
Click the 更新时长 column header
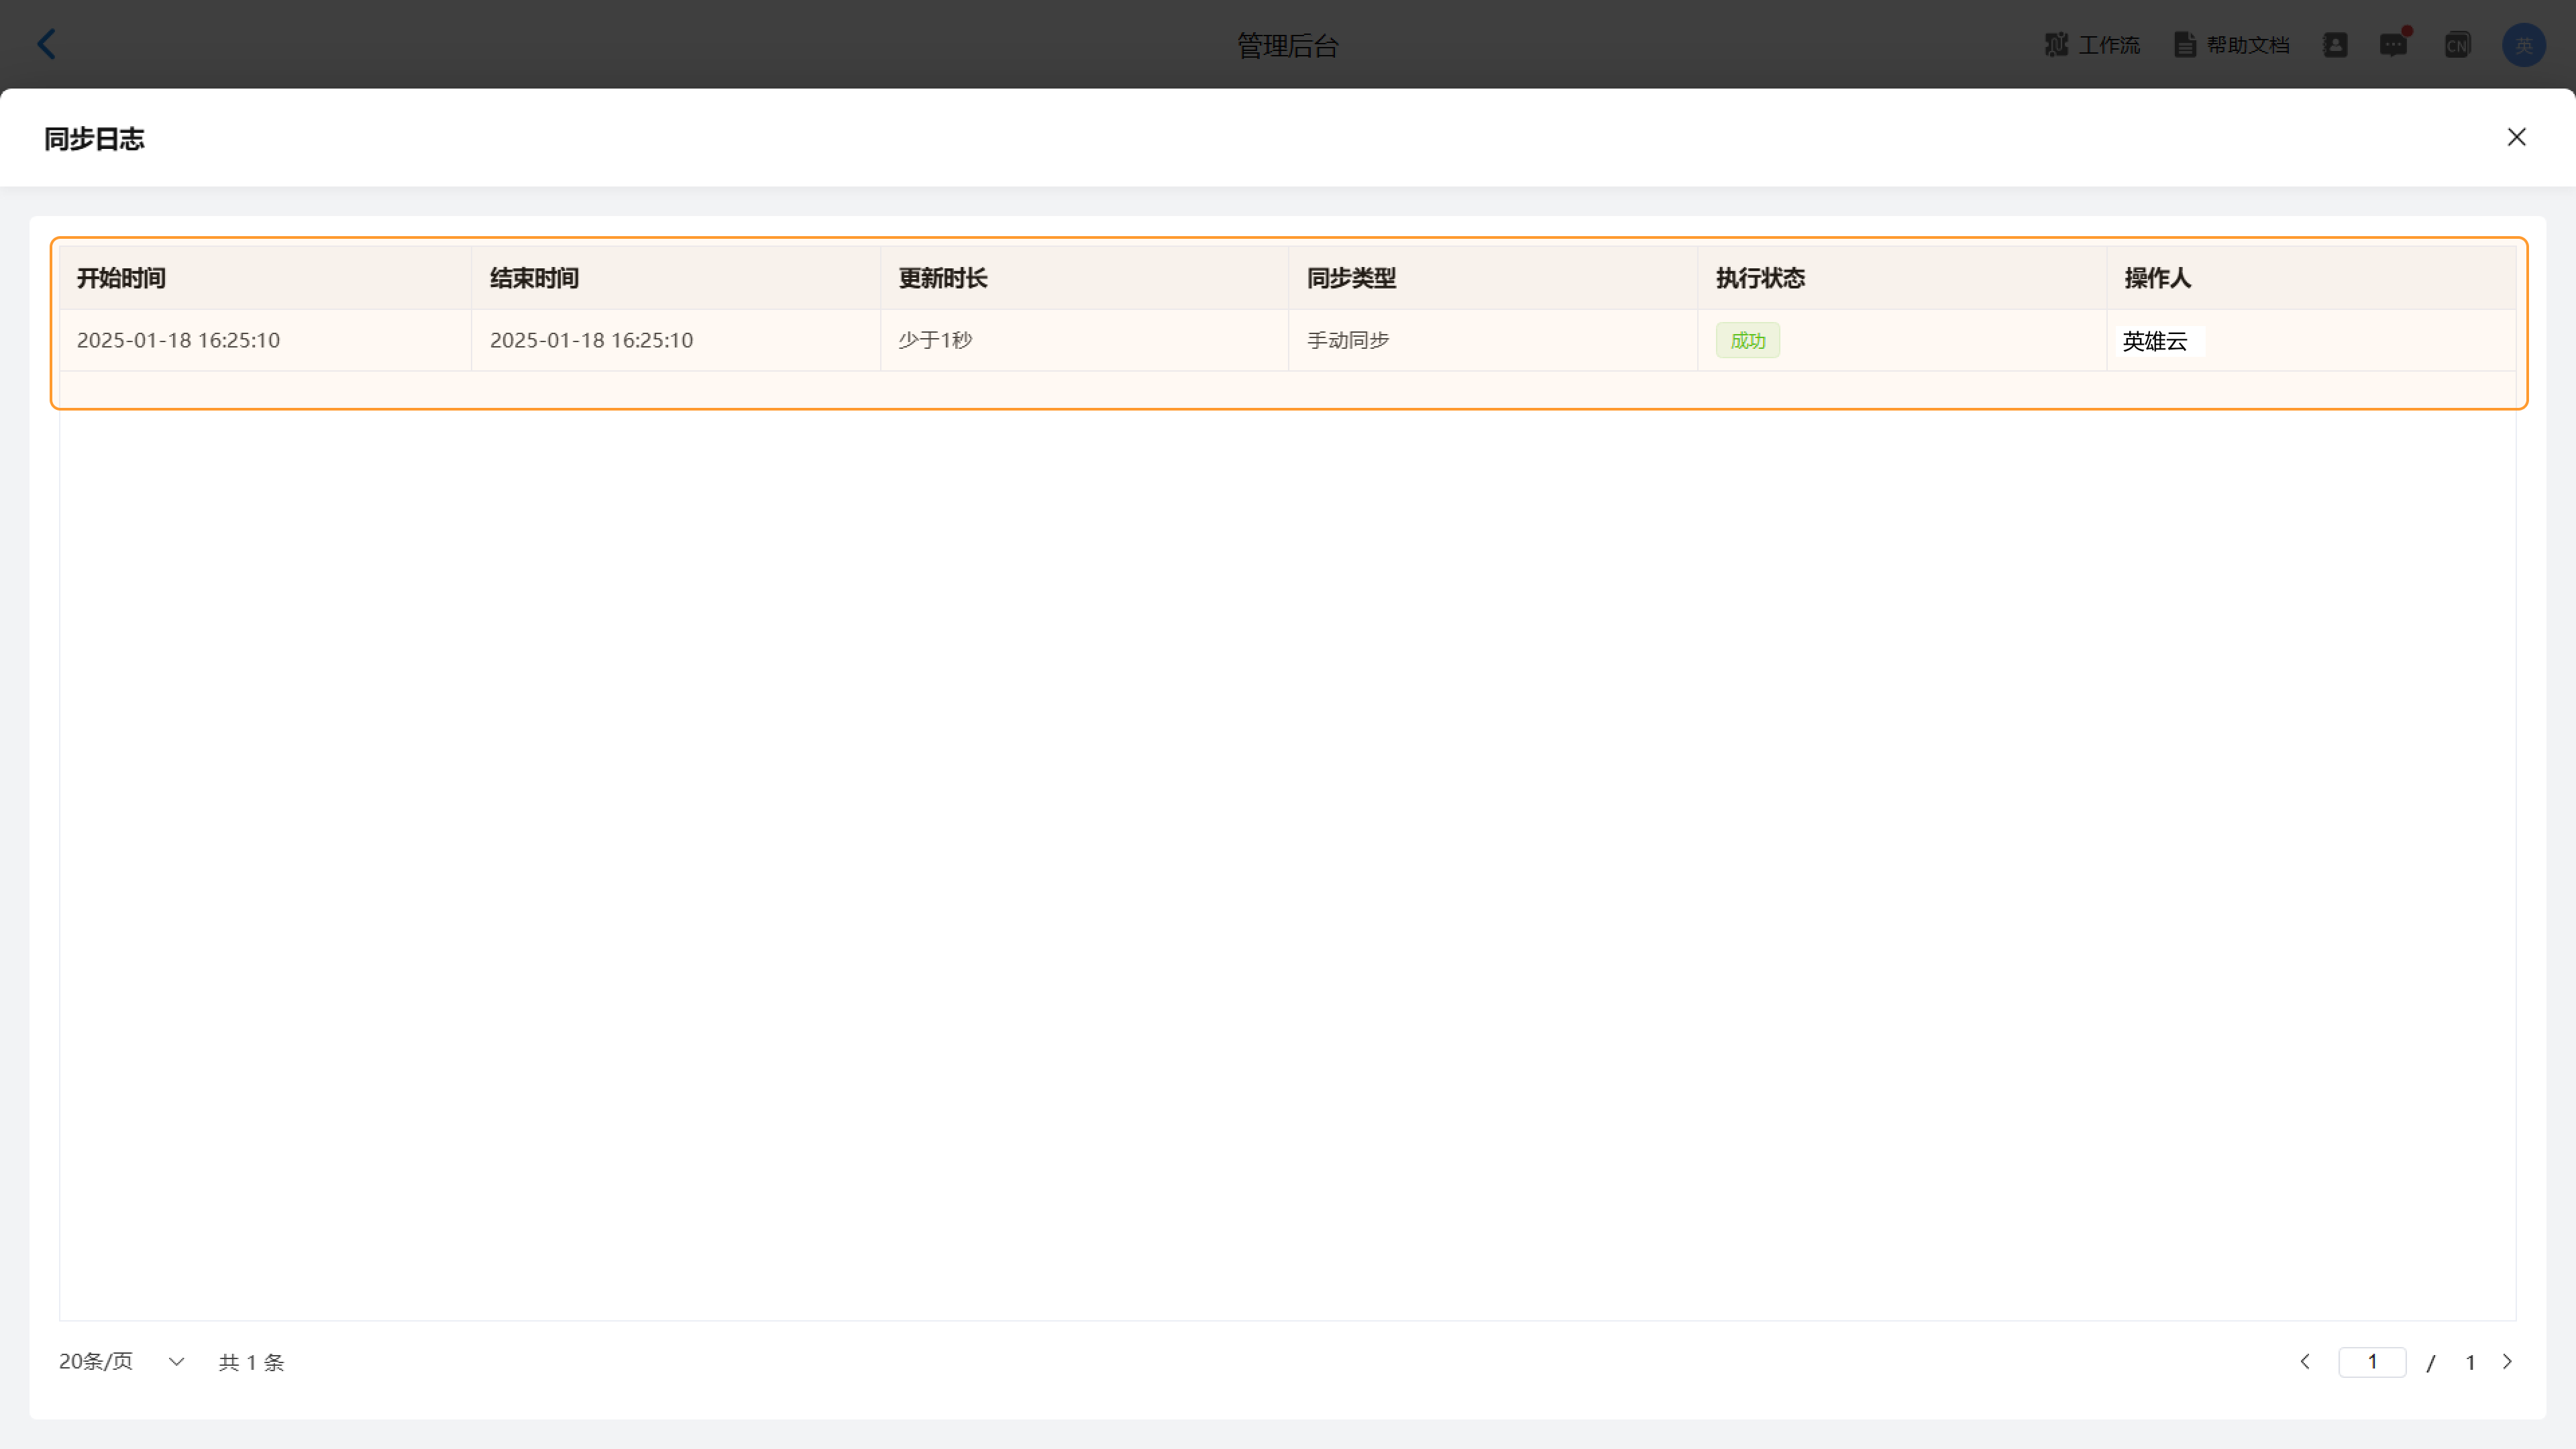point(1085,278)
